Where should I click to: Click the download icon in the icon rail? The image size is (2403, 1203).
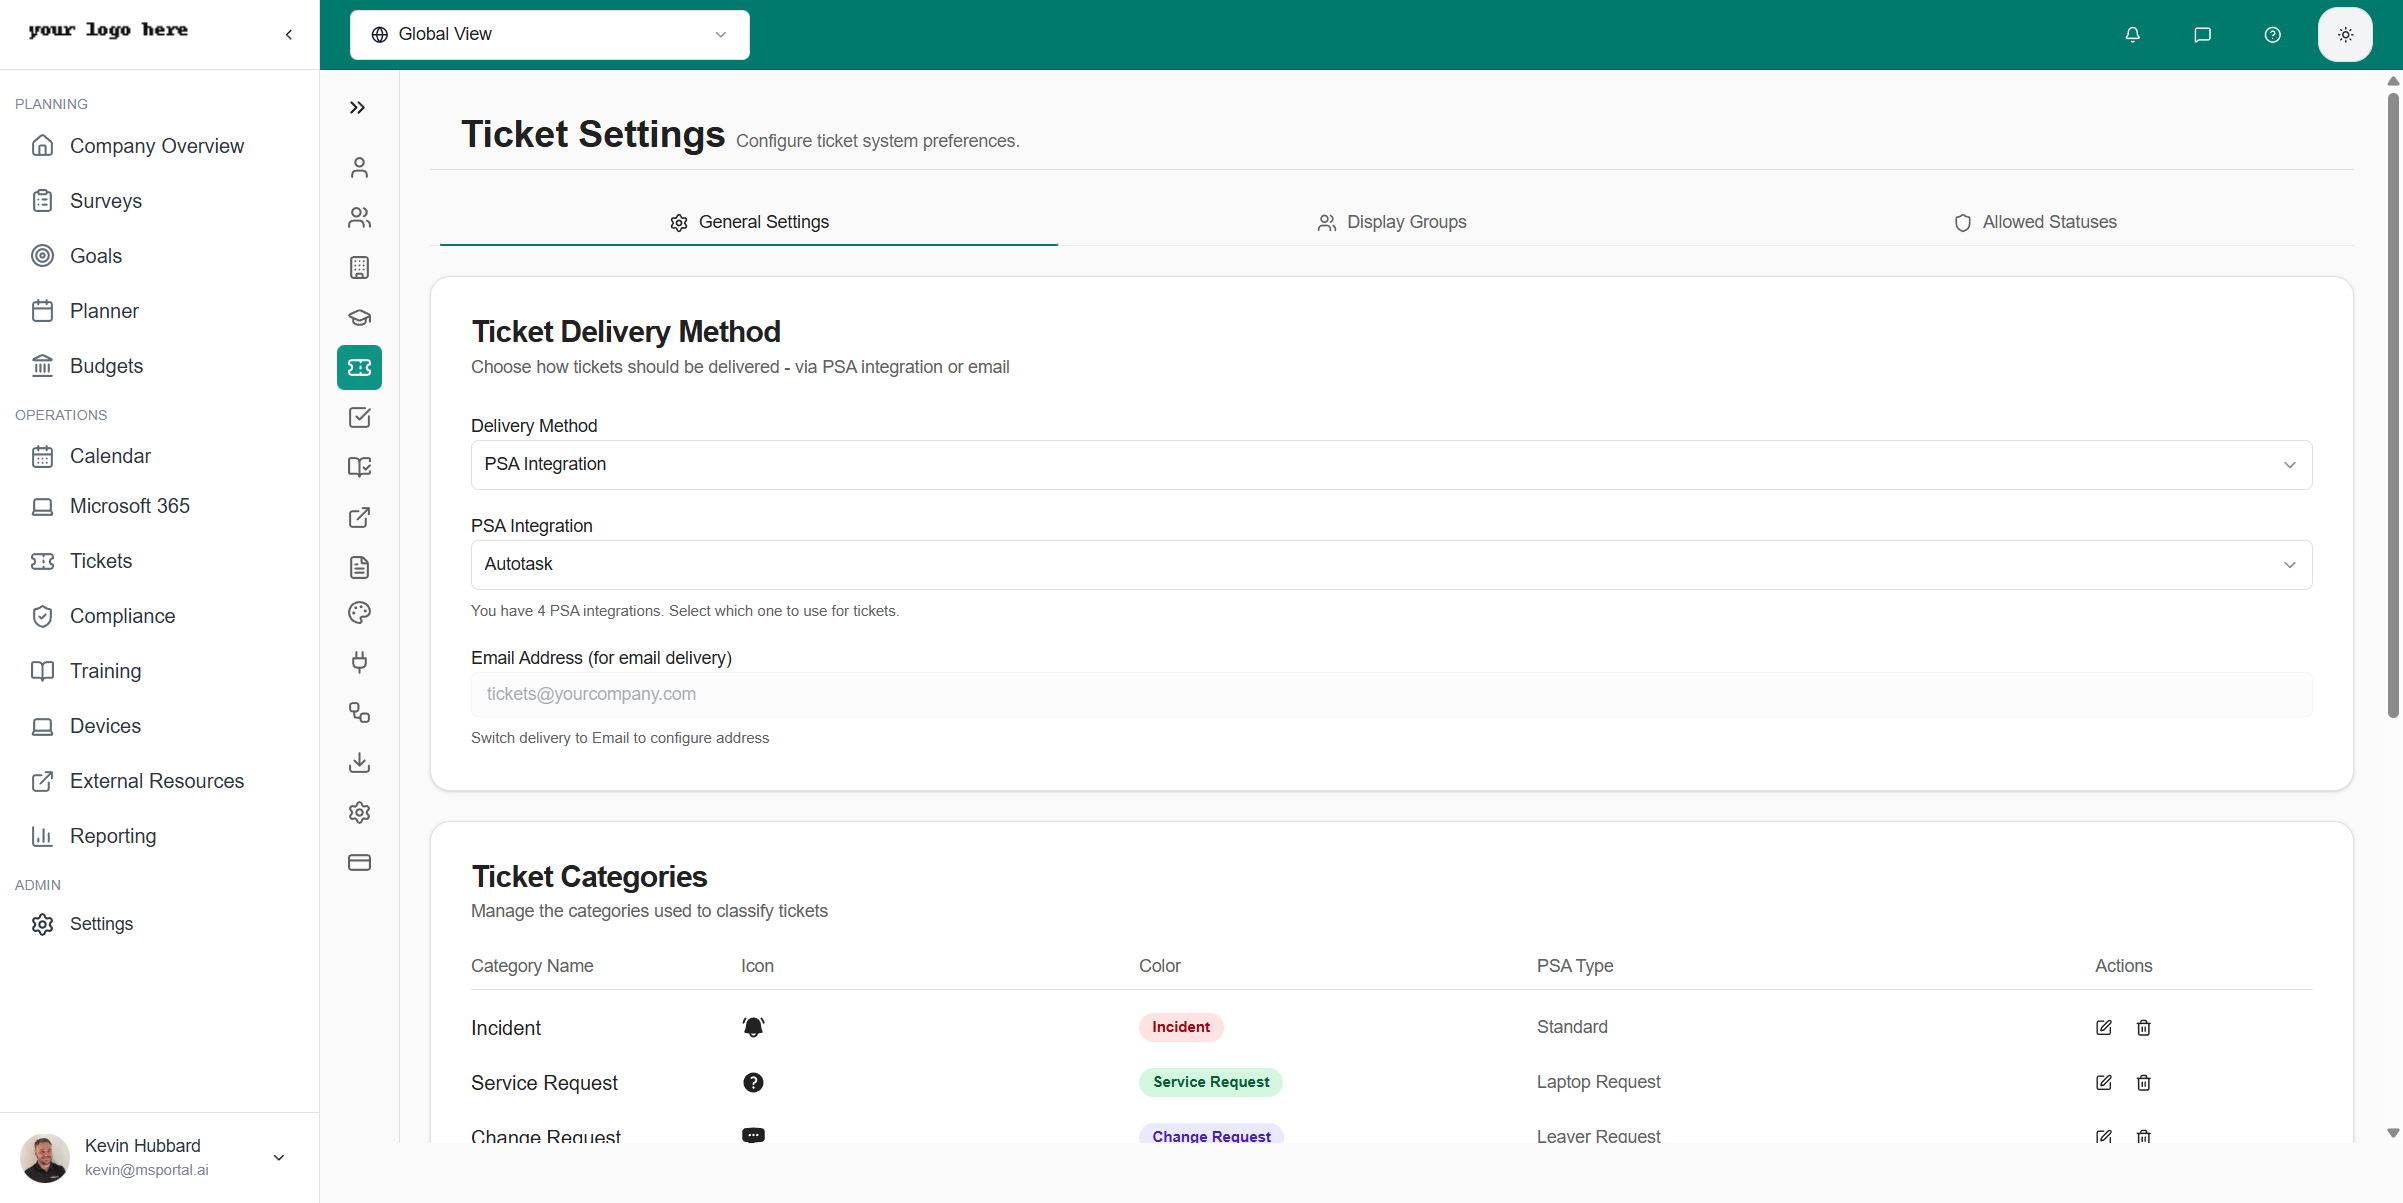[x=359, y=762]
